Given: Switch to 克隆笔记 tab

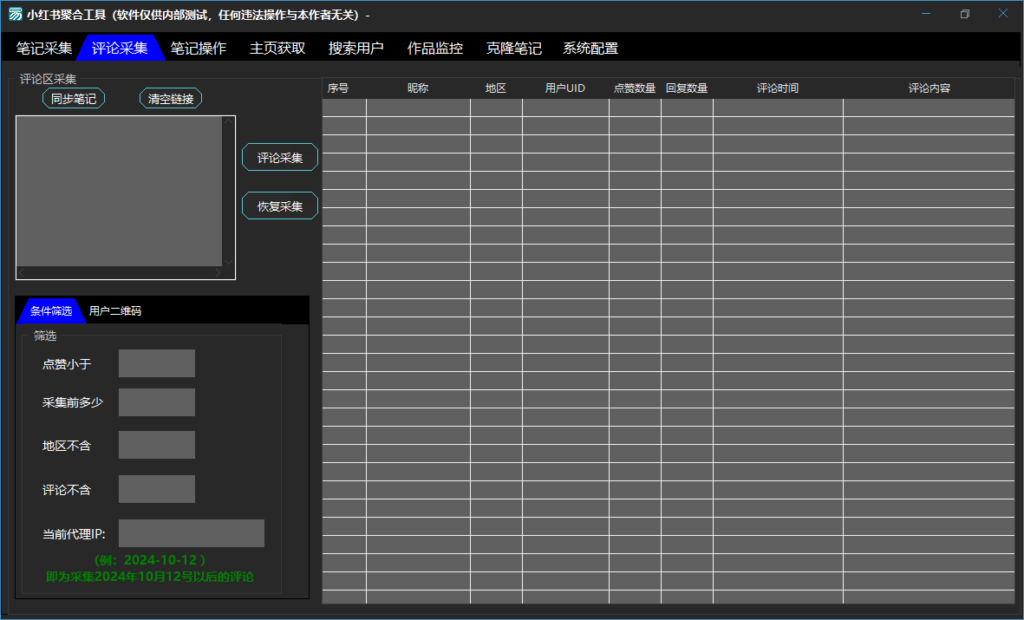Looking at the screenshot, I should 514,48.
